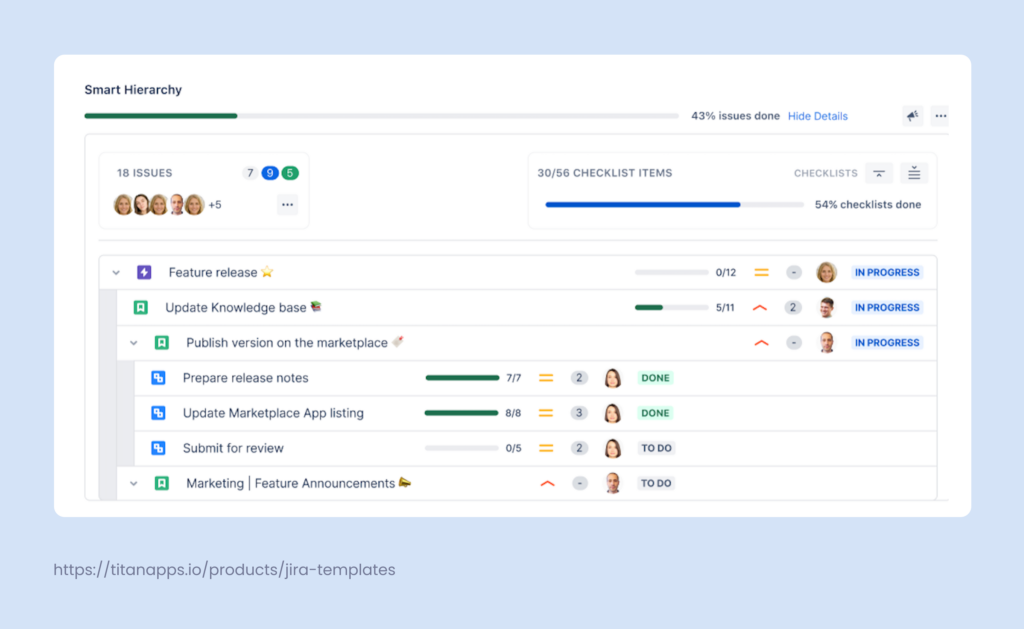Click the blue checklist progress bar
Viewport: 1024px width, 629px height.
click(642, 205)
